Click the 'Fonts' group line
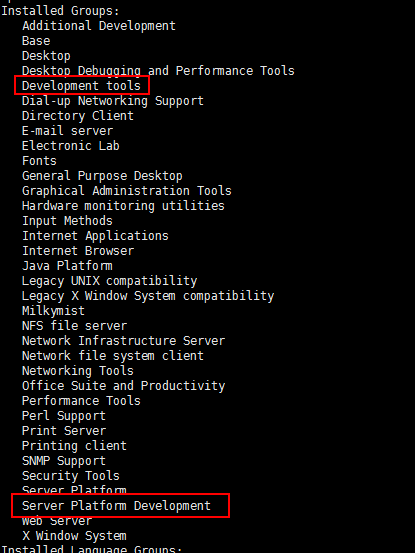The width and height of the screenshot is (415, 553). coord(39,161)
